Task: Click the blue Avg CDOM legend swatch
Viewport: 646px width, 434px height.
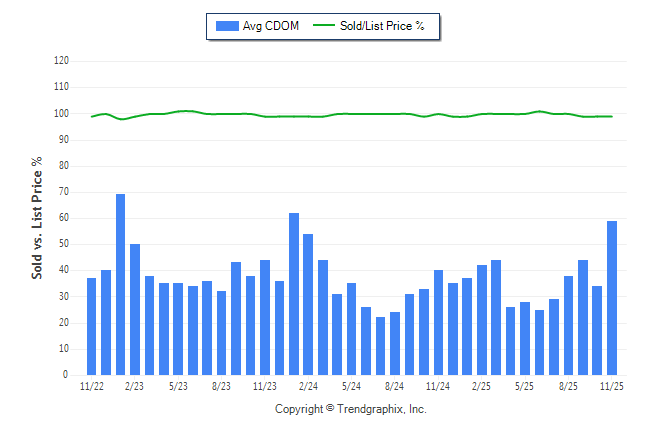Action: coord(226,26)
